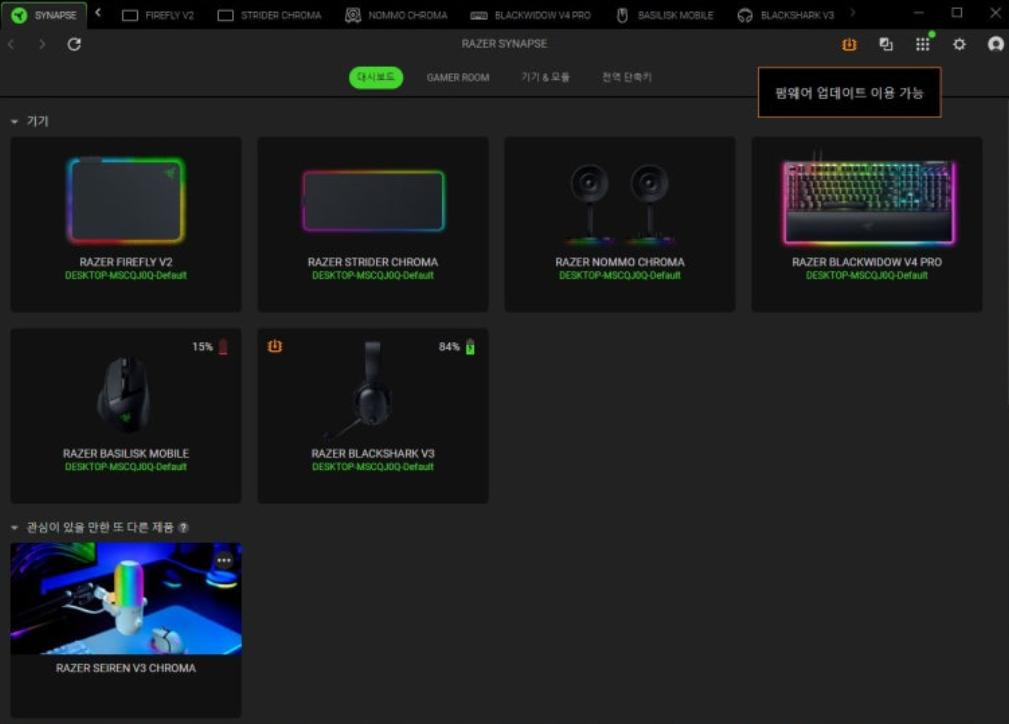Open the Synapse home tab
The image size is (1009, 724).
[x=44, y=15]
